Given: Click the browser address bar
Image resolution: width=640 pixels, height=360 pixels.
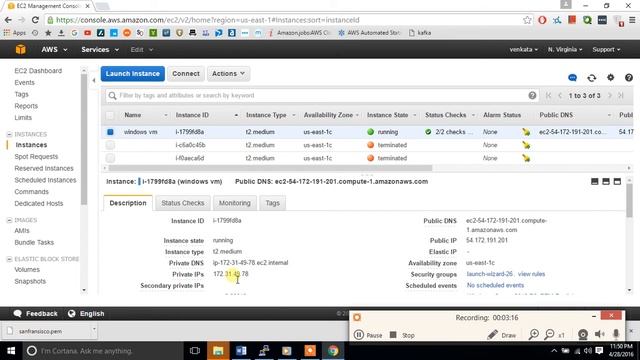Looking at the screenshot, I should point(286,20).
